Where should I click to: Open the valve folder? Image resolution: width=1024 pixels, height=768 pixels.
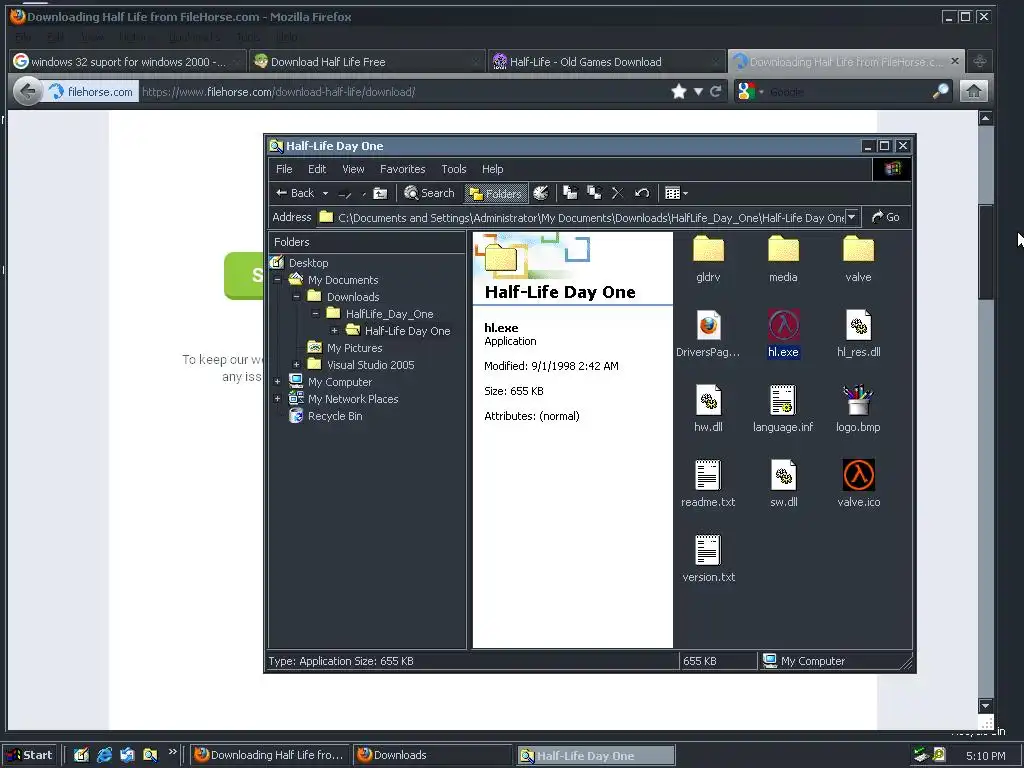tap(858, 259)
